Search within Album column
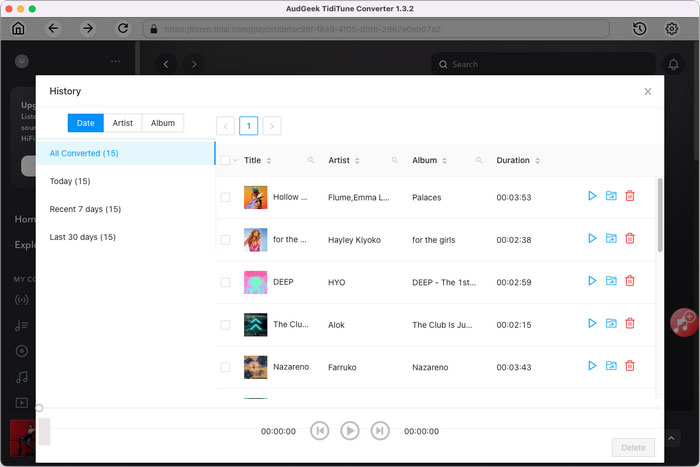 (x=479, y=160)
